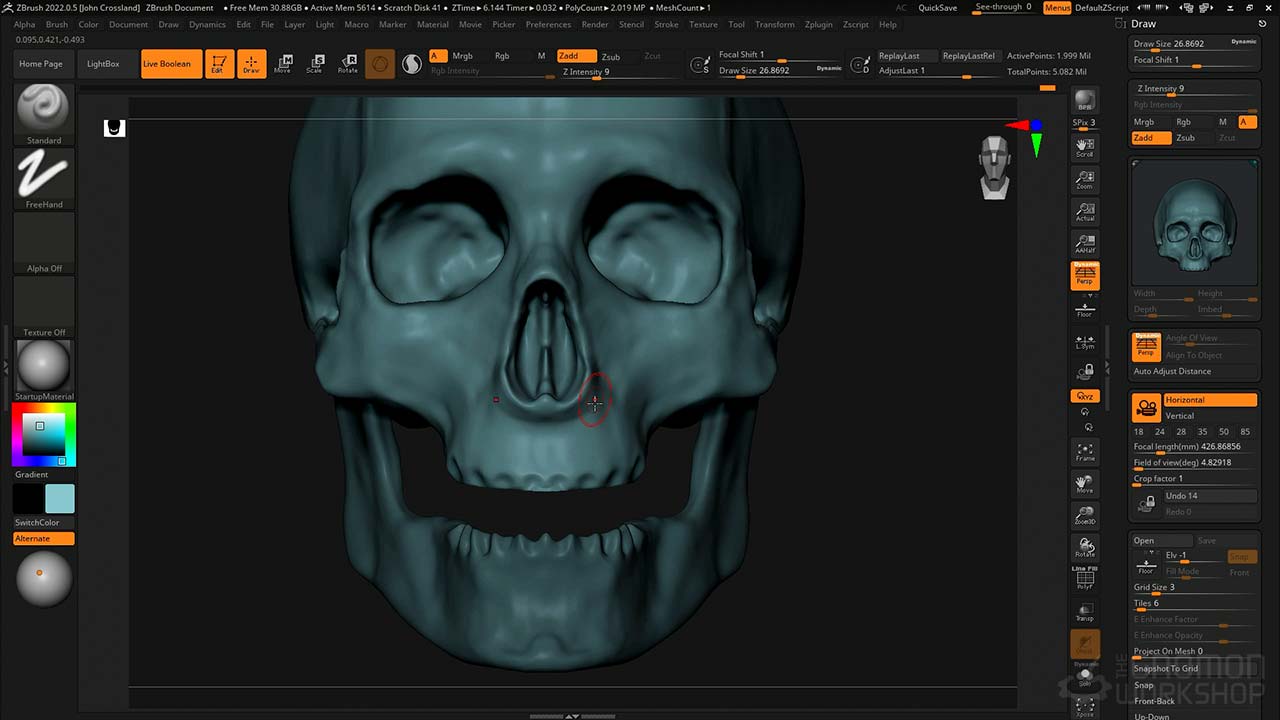
Task: Toggle the Floor grid in right shelf
Action: coord(1085,310)
